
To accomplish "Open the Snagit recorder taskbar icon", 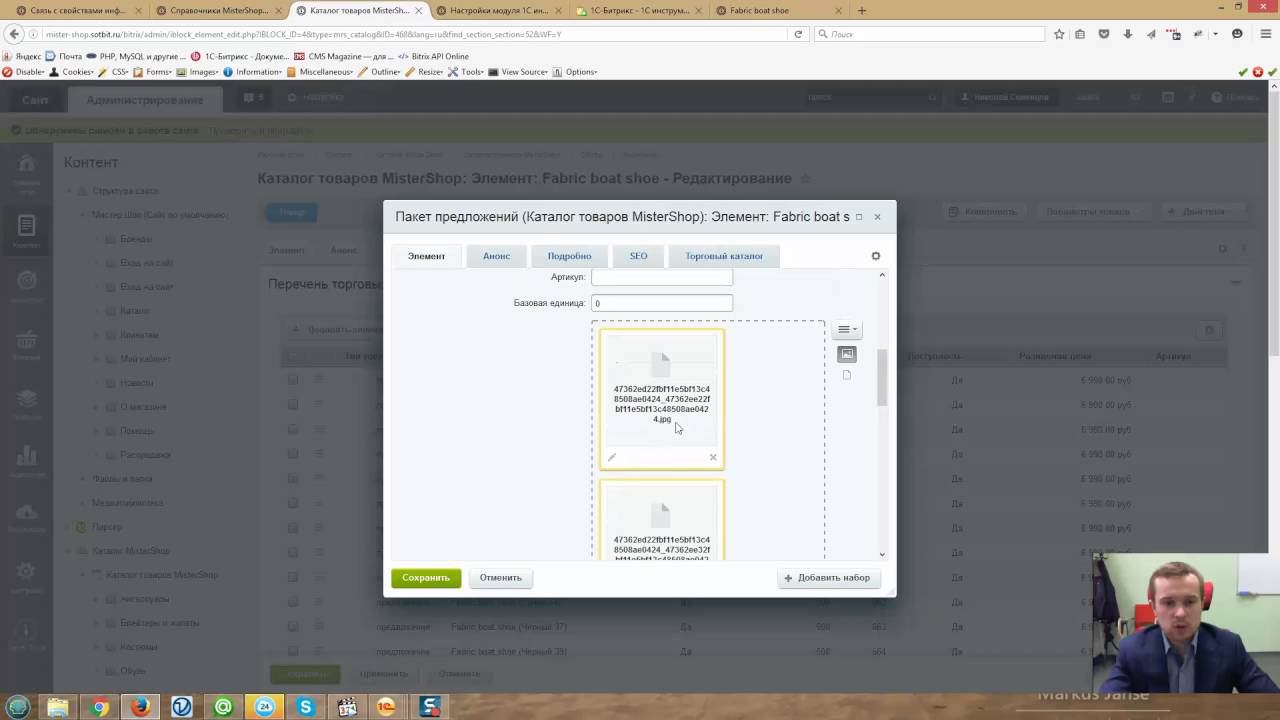I will point(430,707).
